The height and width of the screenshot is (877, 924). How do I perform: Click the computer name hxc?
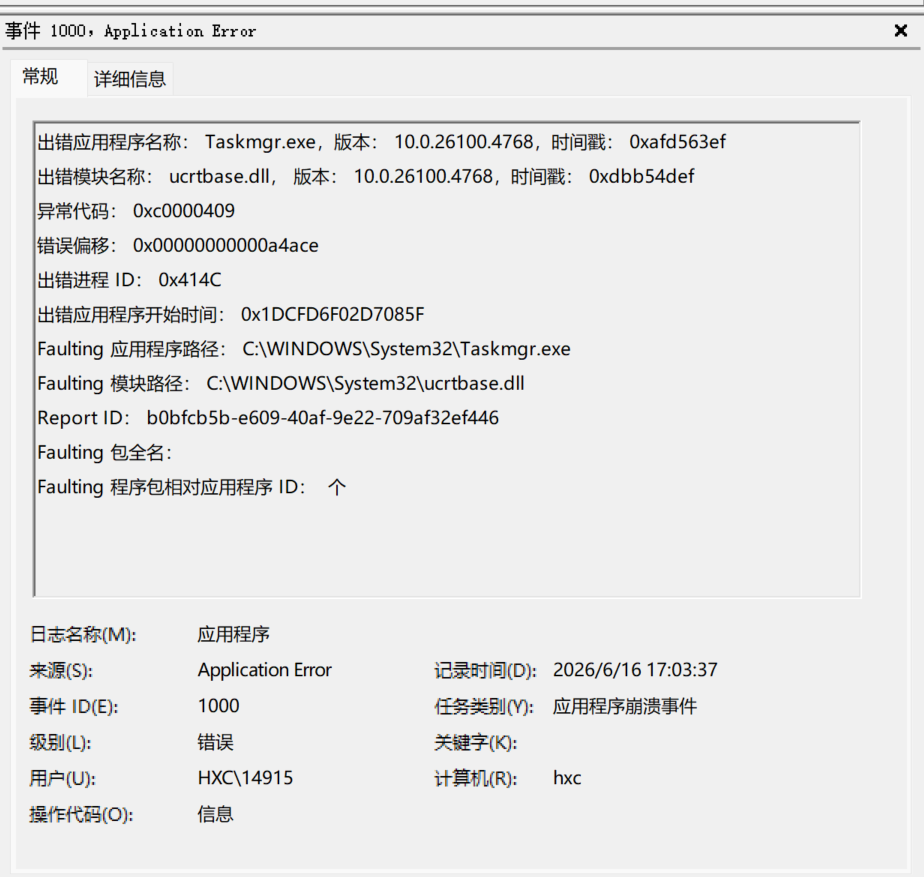567,778
